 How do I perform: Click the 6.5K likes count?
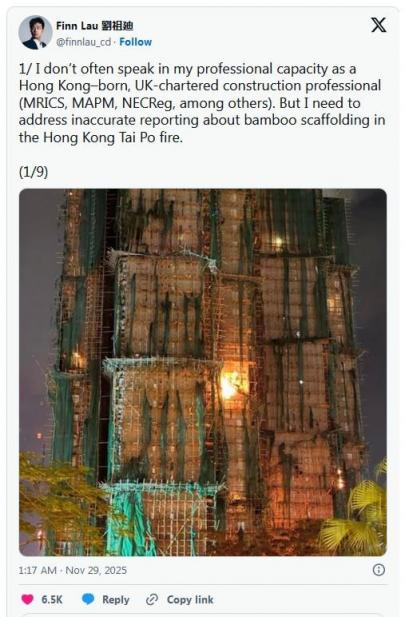52,599
